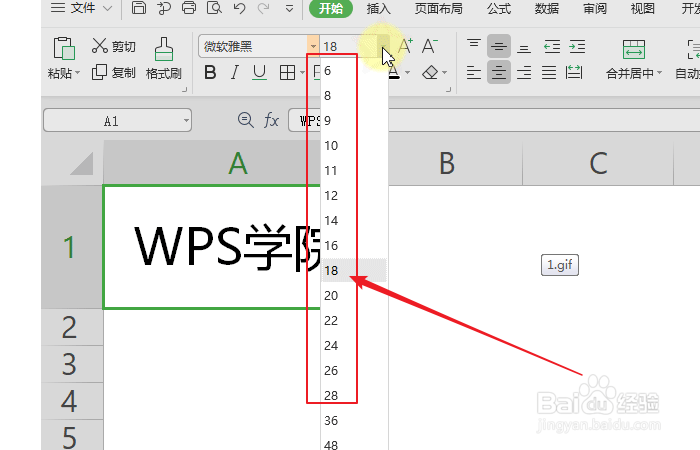
Task: Open the 数据 tab
Action: pos(547,8)
